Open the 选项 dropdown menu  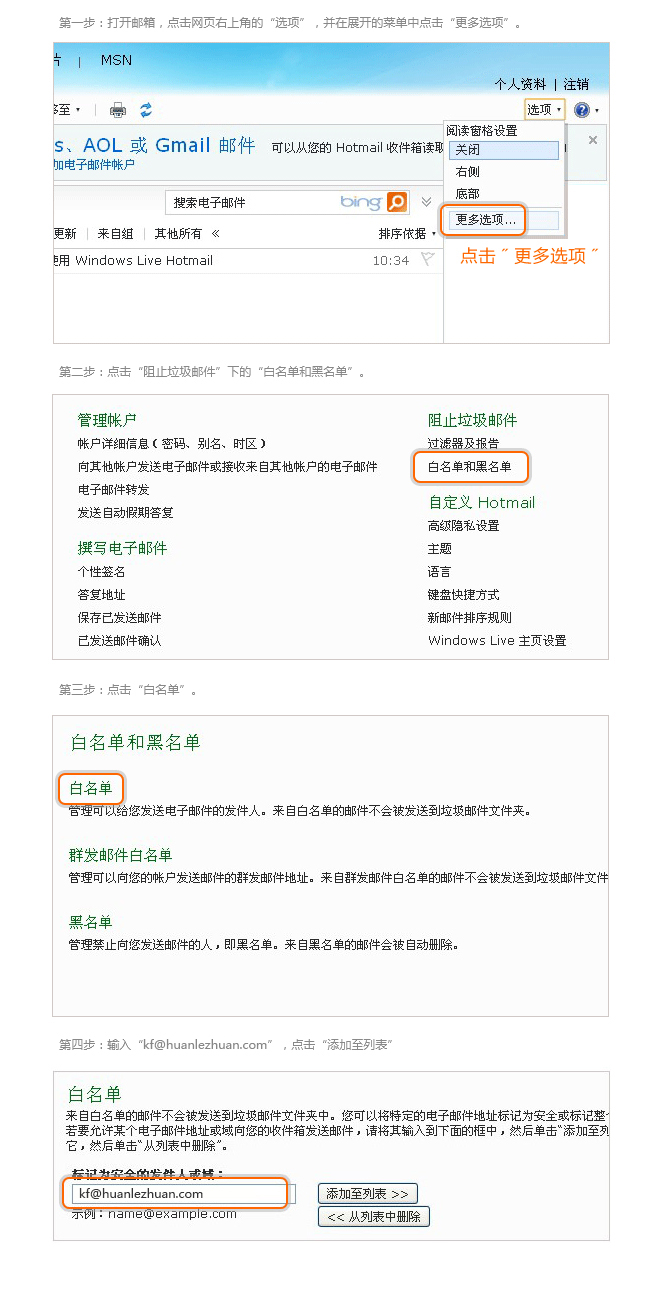coord(545,110)
